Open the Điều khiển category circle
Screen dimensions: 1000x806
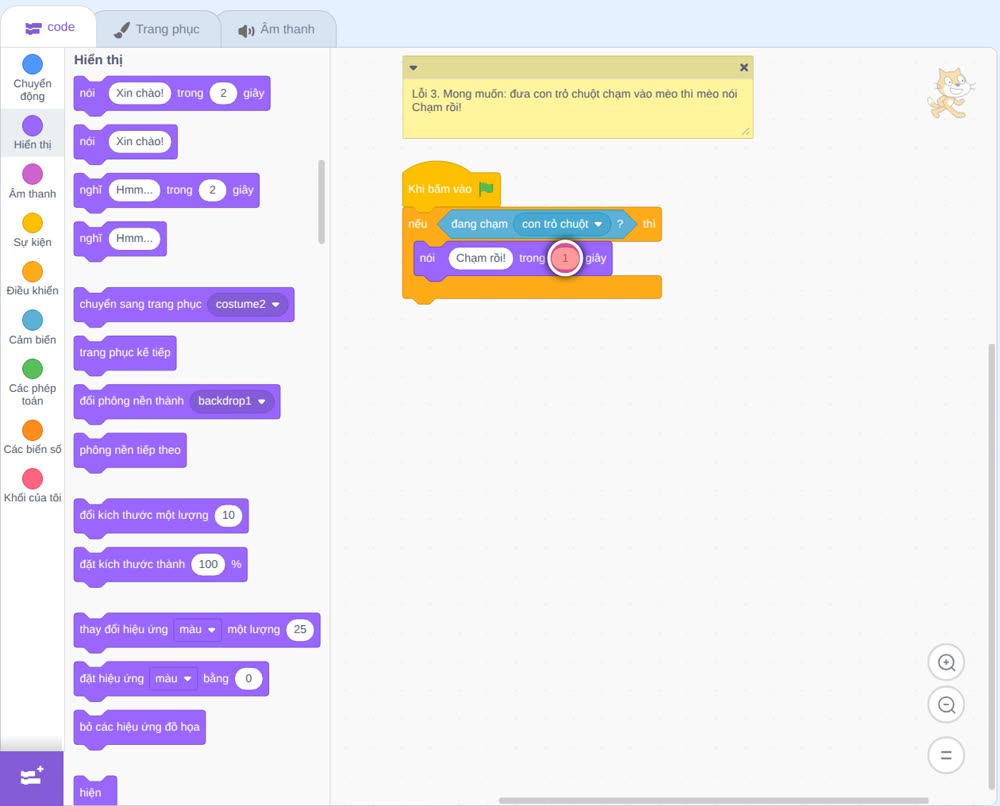tap(33, 272)
